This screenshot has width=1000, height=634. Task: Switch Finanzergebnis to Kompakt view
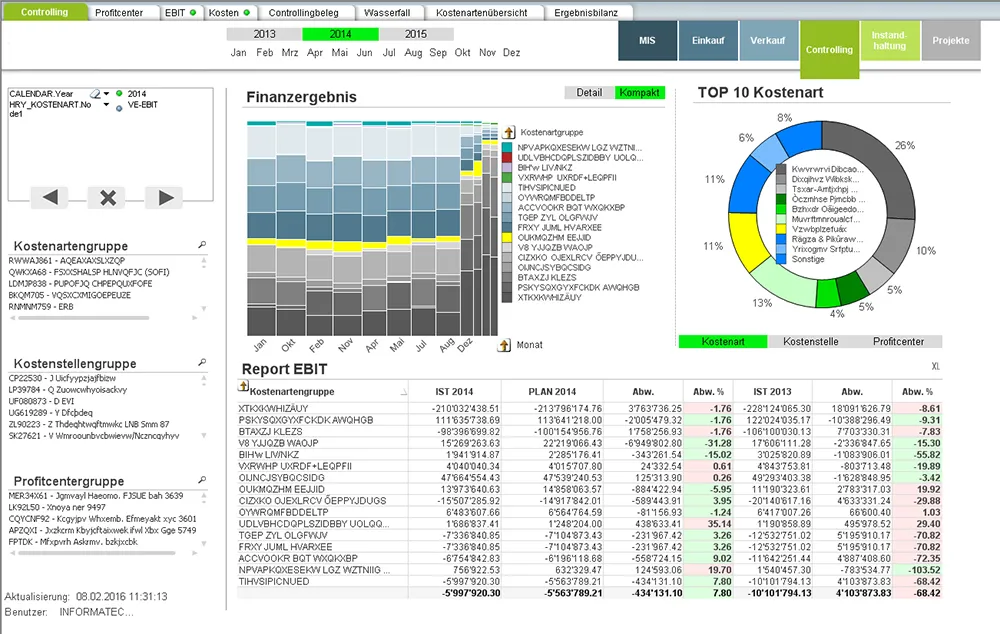640,92
